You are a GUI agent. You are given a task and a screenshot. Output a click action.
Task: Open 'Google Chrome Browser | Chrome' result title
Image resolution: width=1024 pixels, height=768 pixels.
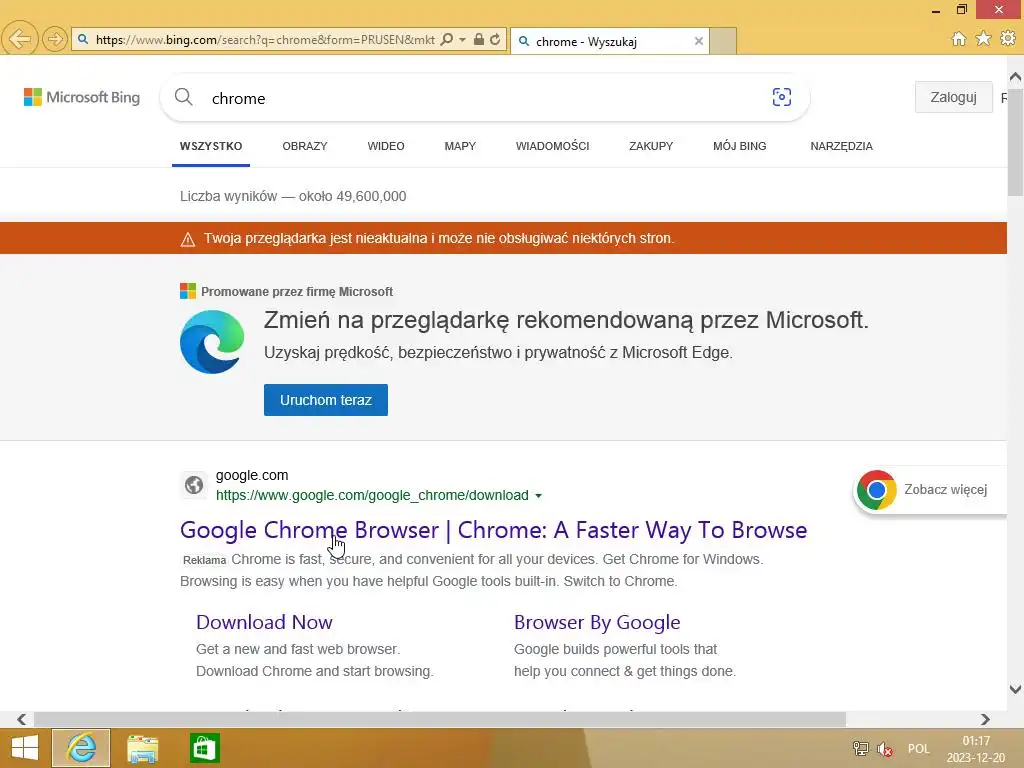click(494, 530)
